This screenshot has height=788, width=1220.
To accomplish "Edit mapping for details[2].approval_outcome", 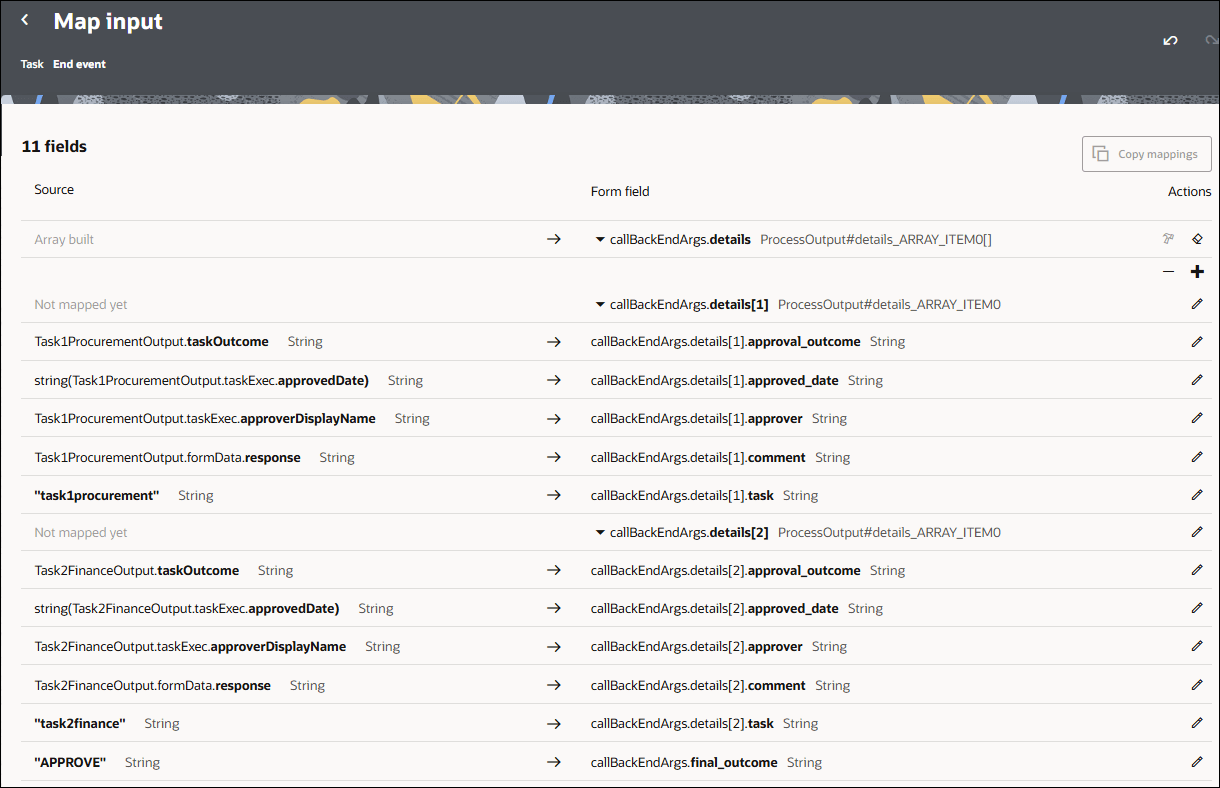I will [x=1197, y=570].
